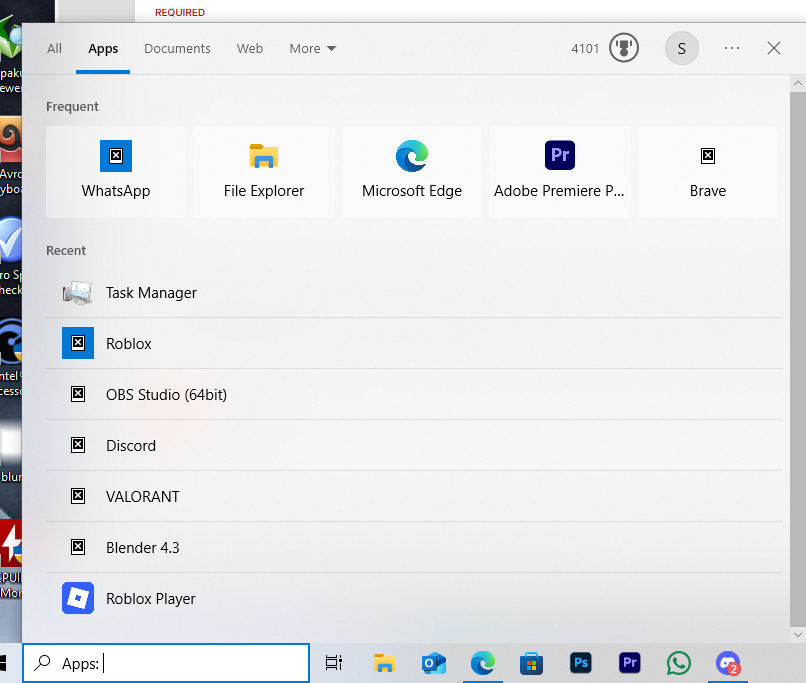
Task: Open the three-dots options menu
Action: point(732,48)
